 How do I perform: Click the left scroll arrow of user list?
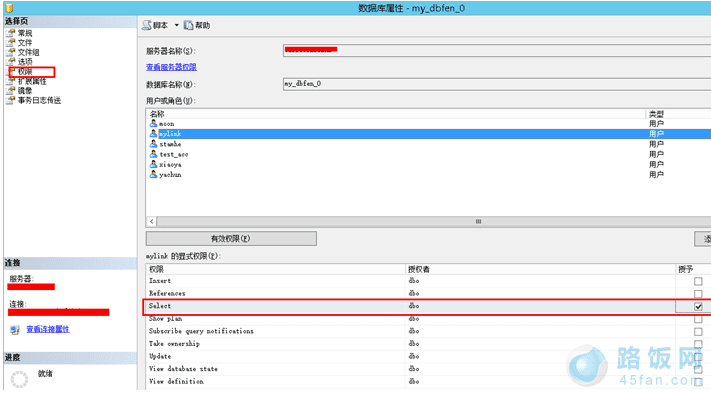click(x=151, y=222)
